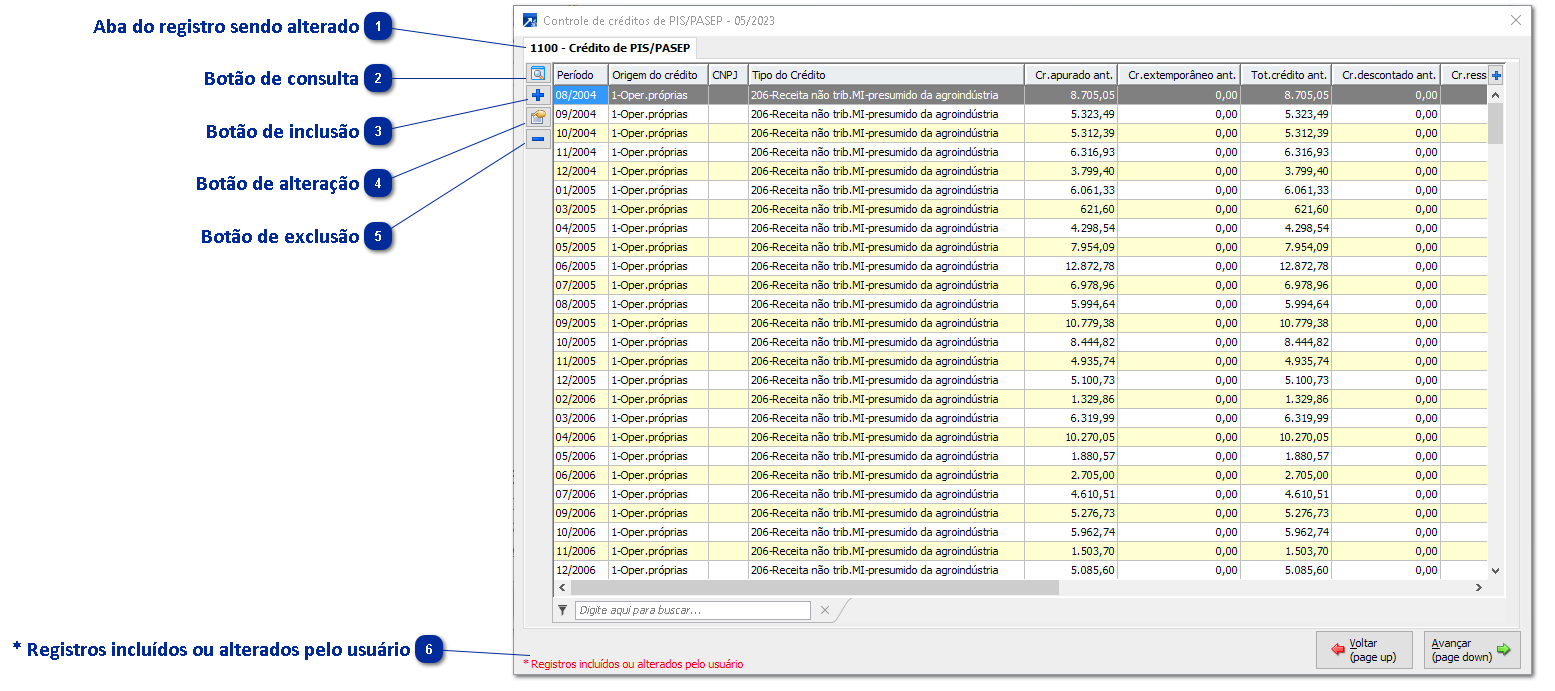Select the row with período 03/2006
Image resolution: width=1555 pixels, height=691 pixels.
point(1020,418)
